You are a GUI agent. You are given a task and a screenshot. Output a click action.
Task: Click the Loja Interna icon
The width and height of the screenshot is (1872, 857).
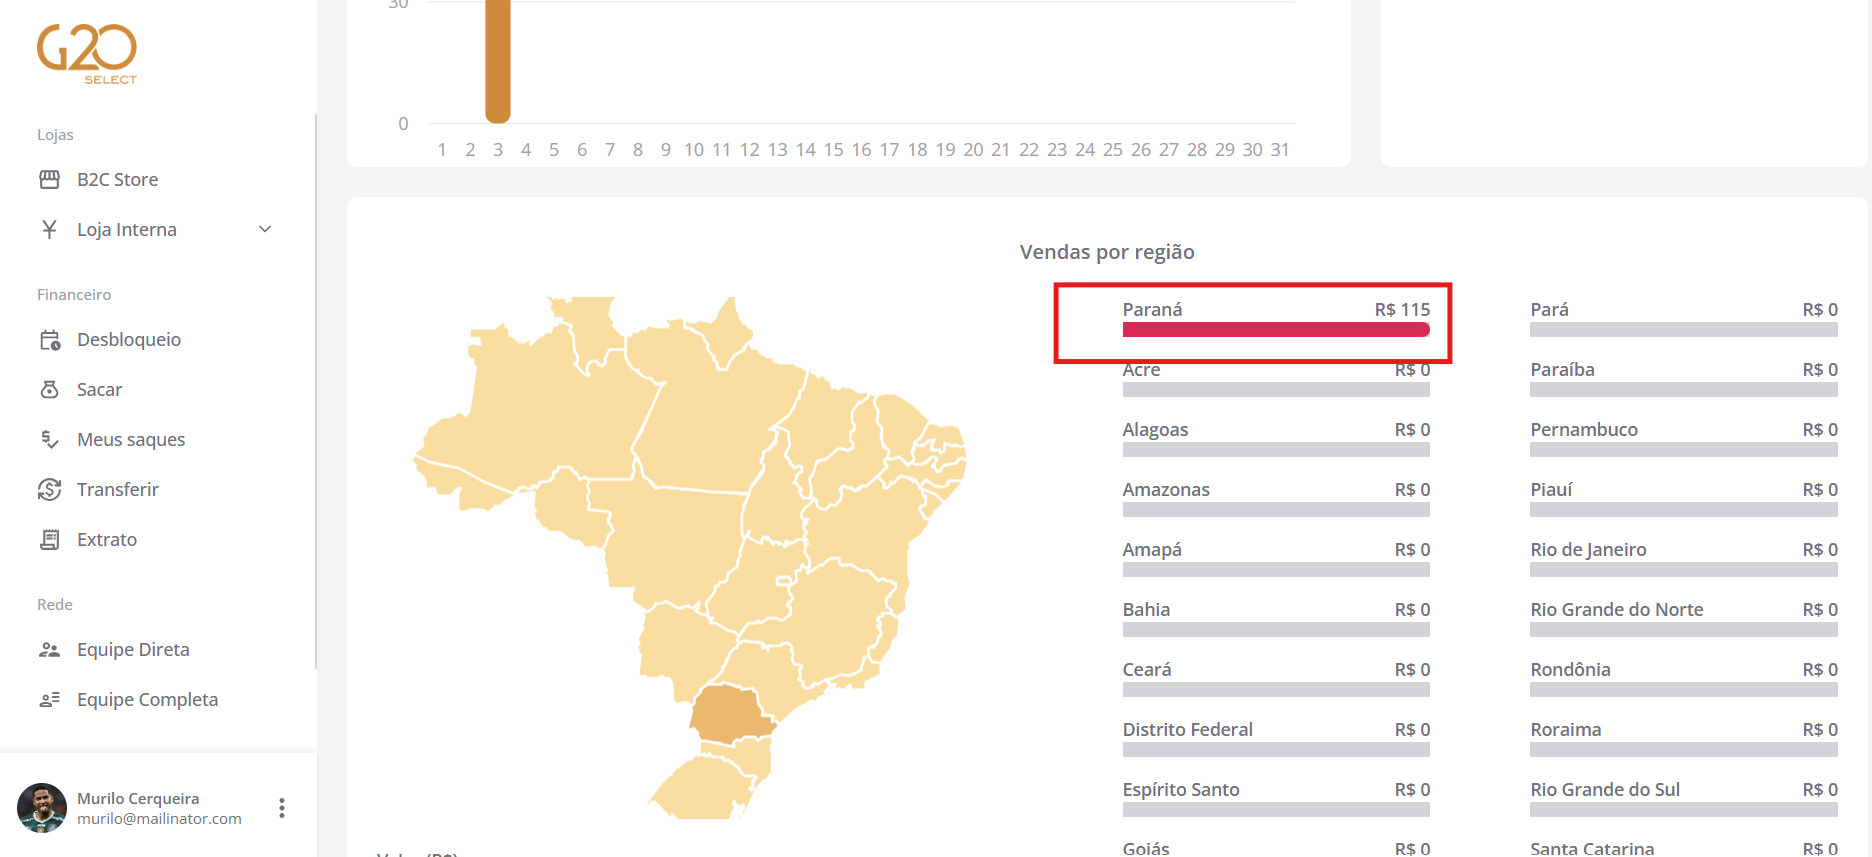point(49,230)
